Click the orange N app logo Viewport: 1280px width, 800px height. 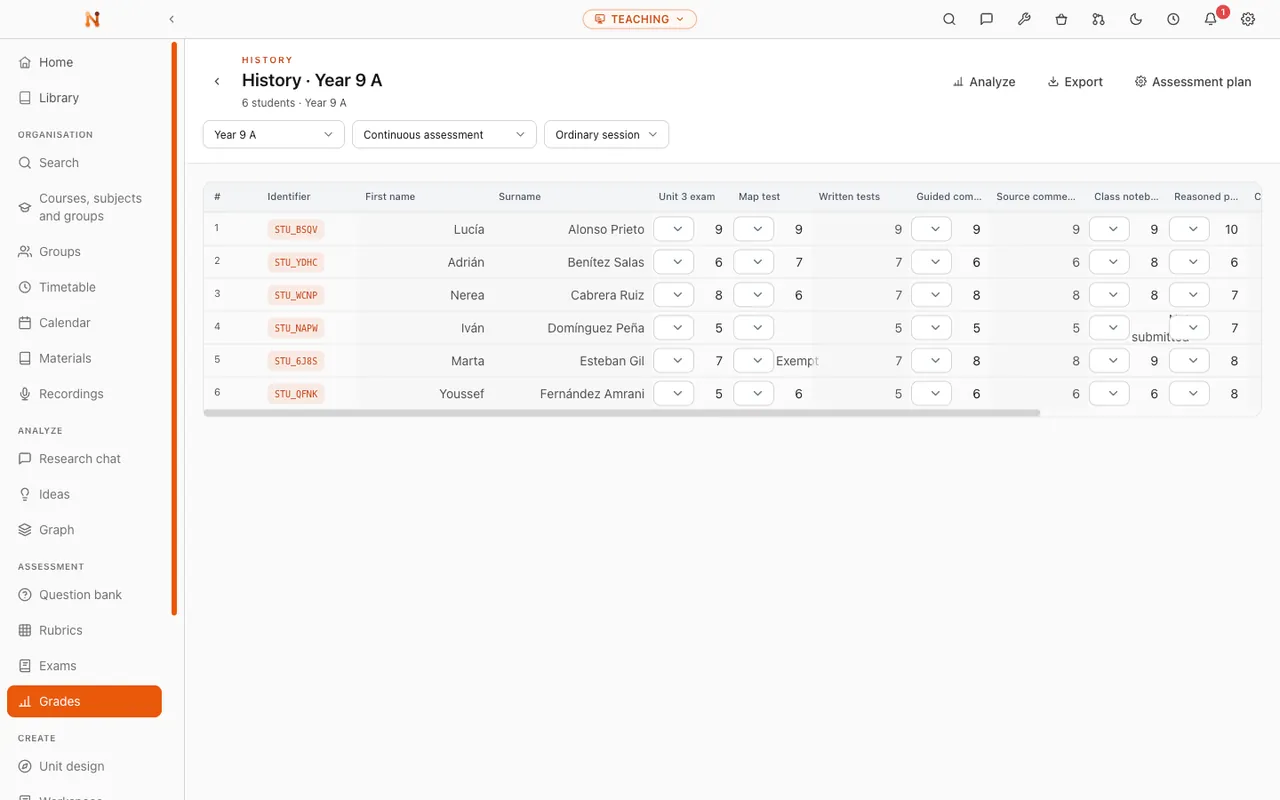[x=92, y=19]
